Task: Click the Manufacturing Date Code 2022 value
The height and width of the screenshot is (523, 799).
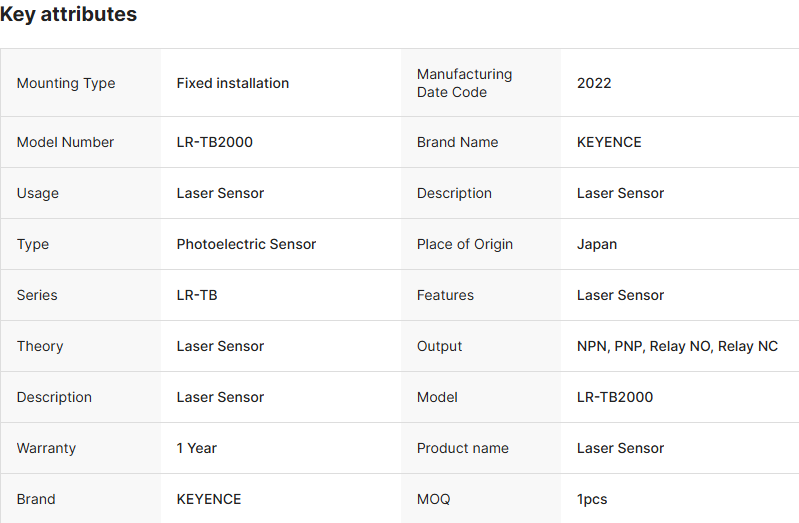Action: (x=594, y=83)
